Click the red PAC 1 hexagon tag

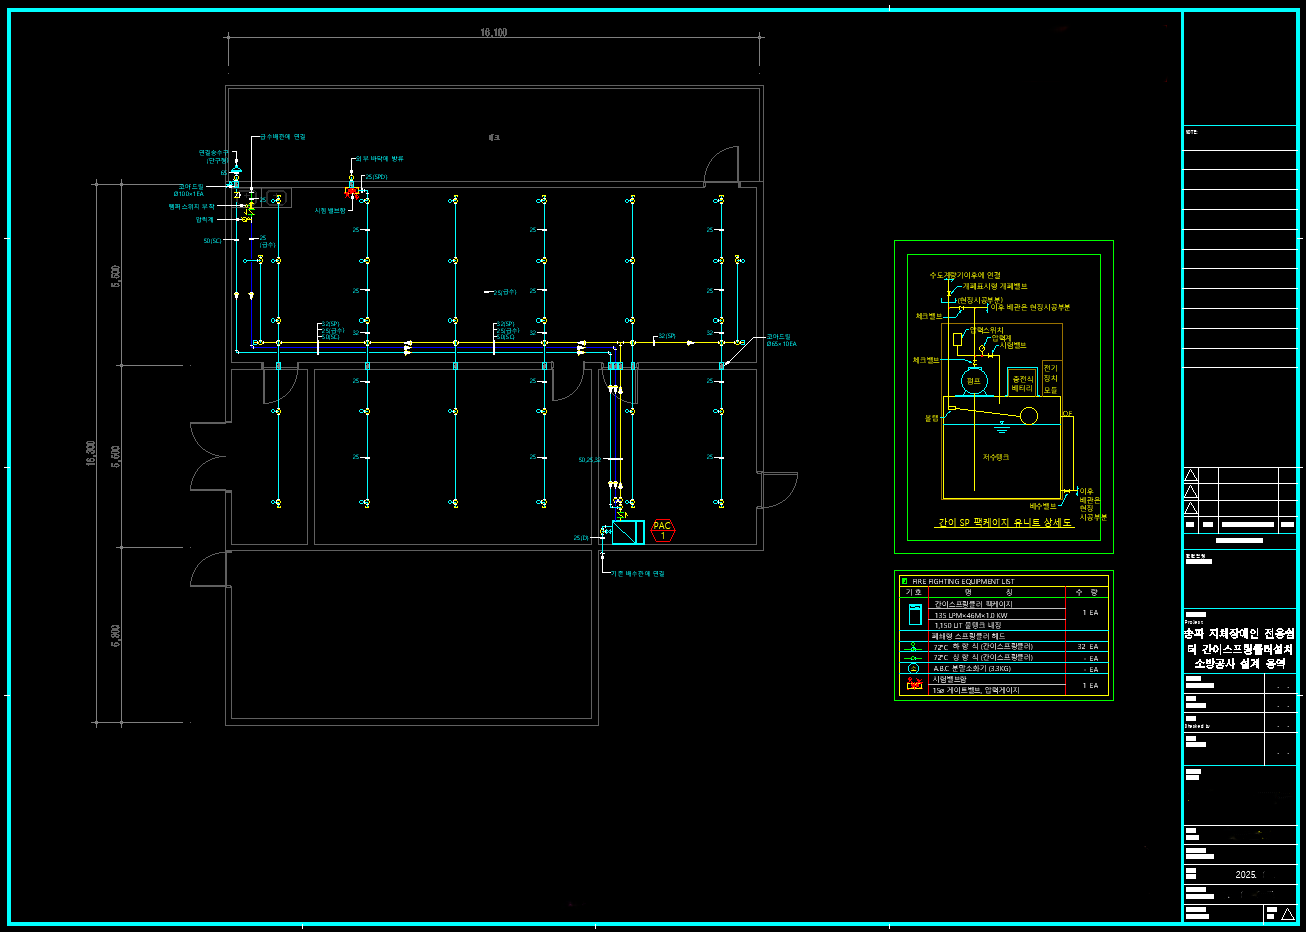coord(662,531)
